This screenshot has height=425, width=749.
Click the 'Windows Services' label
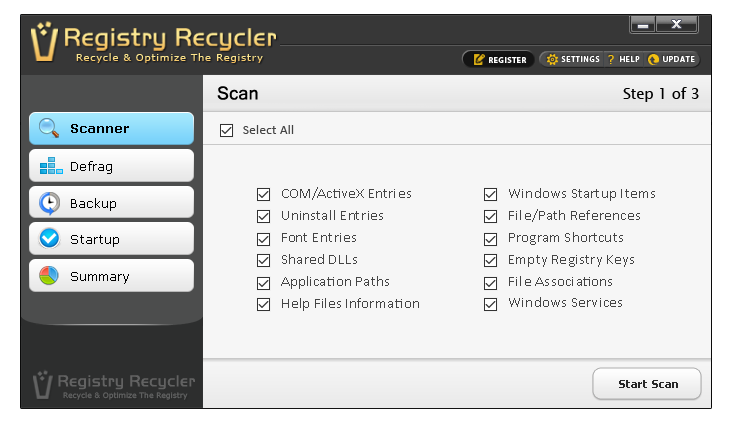pyautogui.click(x=565, y=303)
